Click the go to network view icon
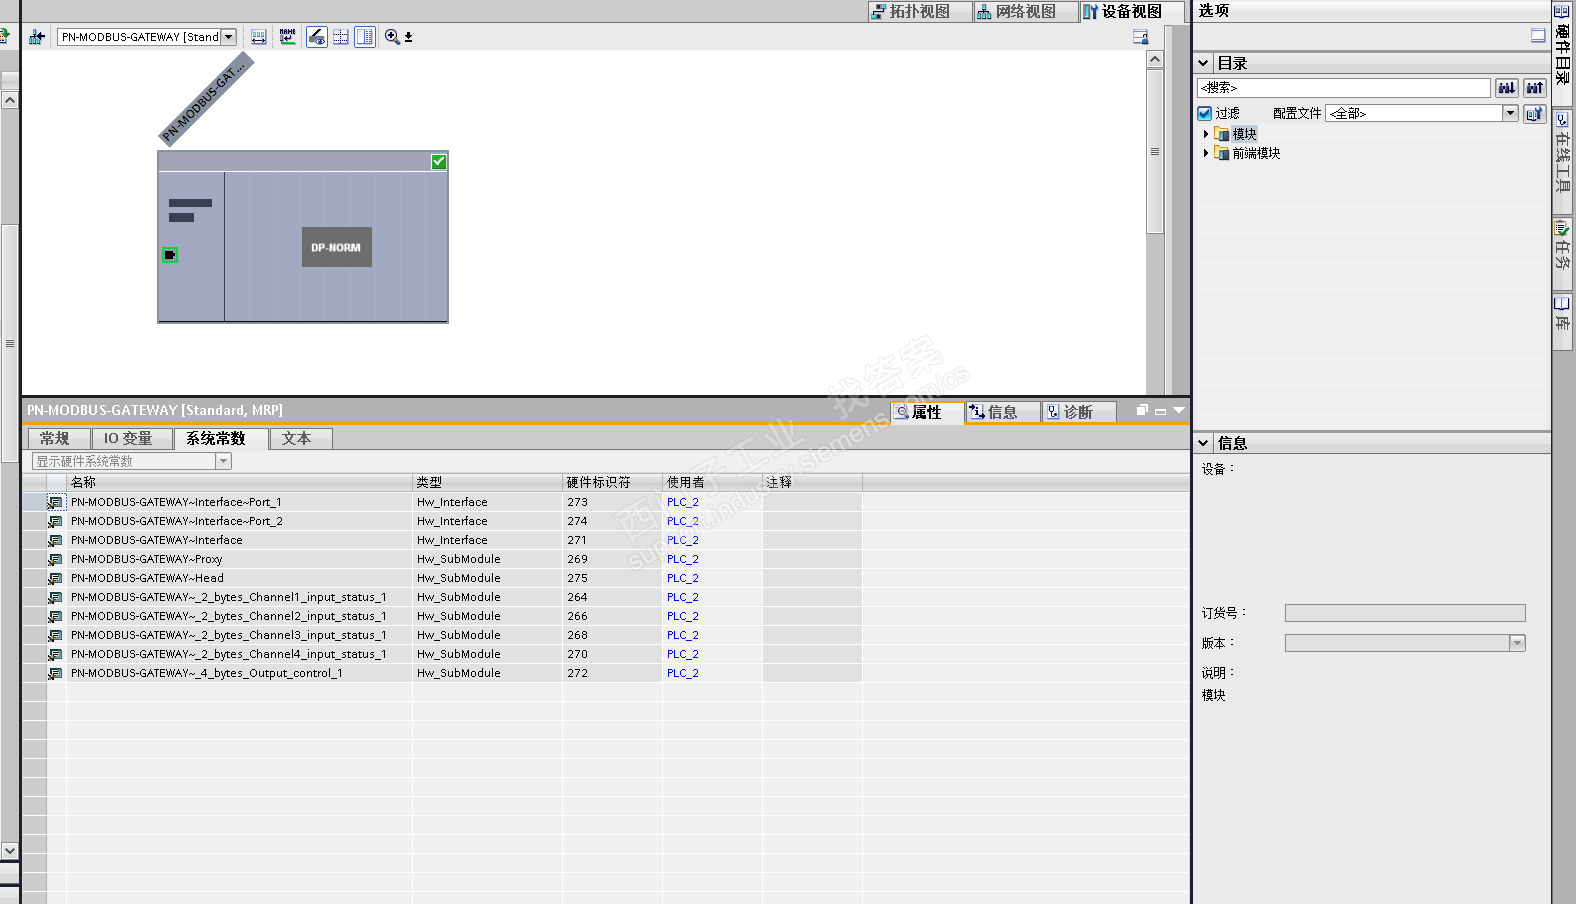 (37, 37)
